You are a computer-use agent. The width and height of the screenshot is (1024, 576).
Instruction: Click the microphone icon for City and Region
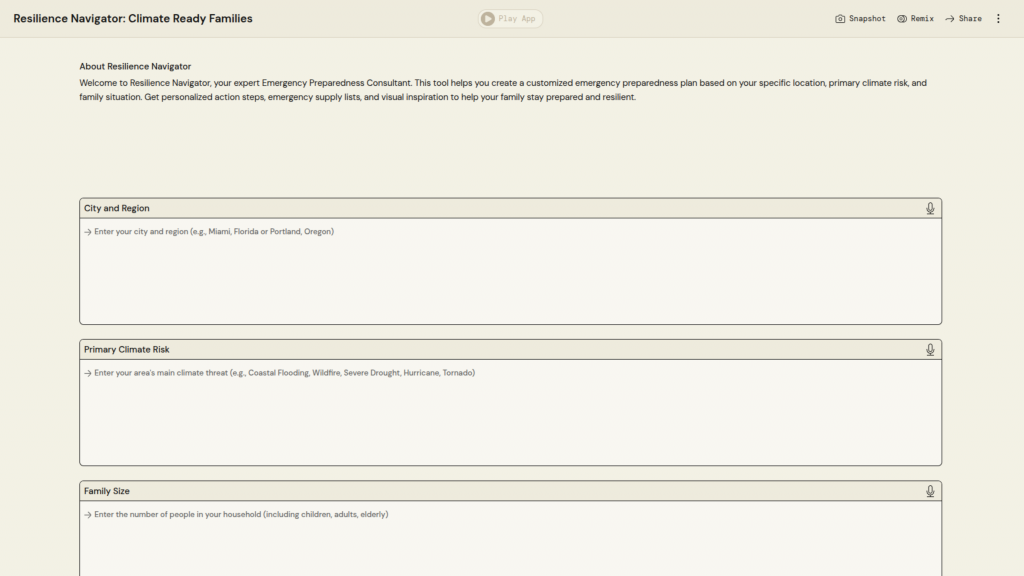click(x=930, y=208)
